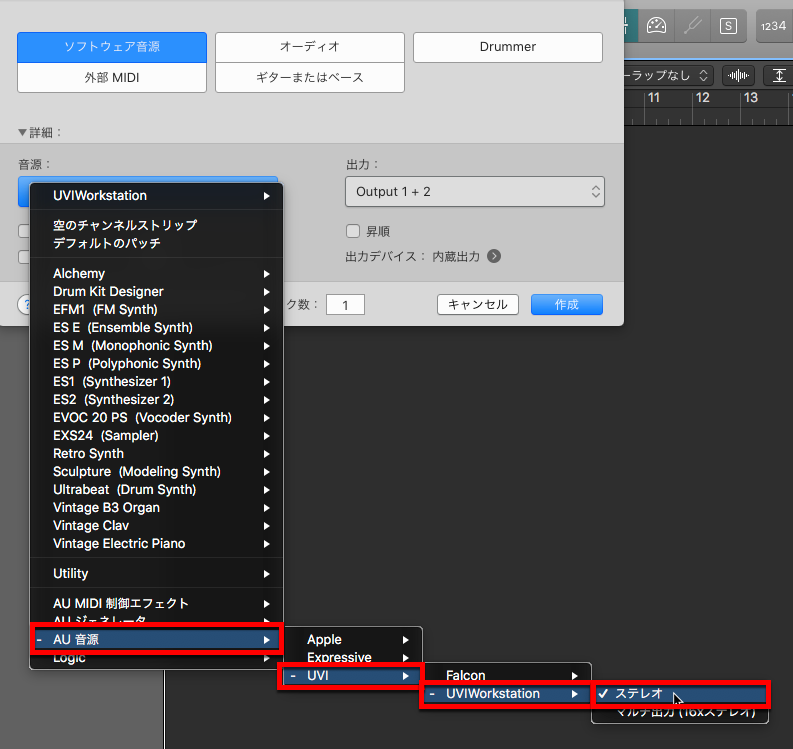The width and height of the screenshot is (793, 749).
Task: Choose デフォルトのパッチ from menu
Action: (157, 243)
